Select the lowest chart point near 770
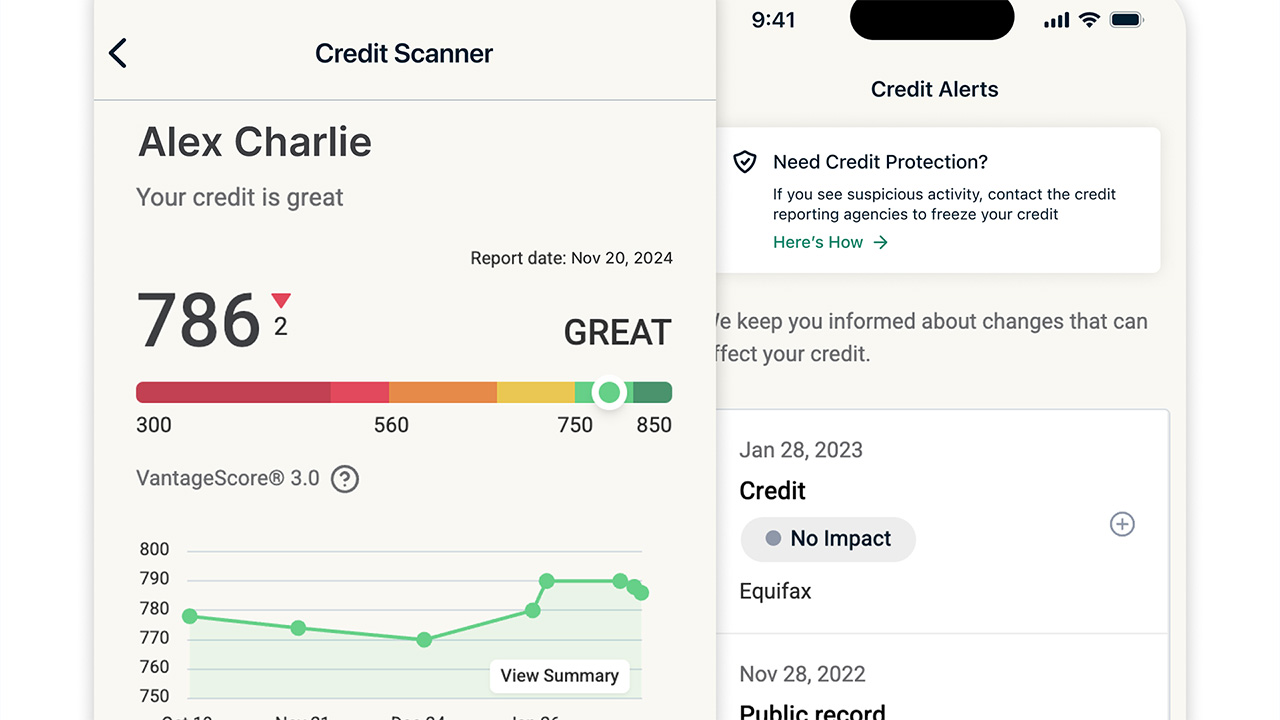 424,639
